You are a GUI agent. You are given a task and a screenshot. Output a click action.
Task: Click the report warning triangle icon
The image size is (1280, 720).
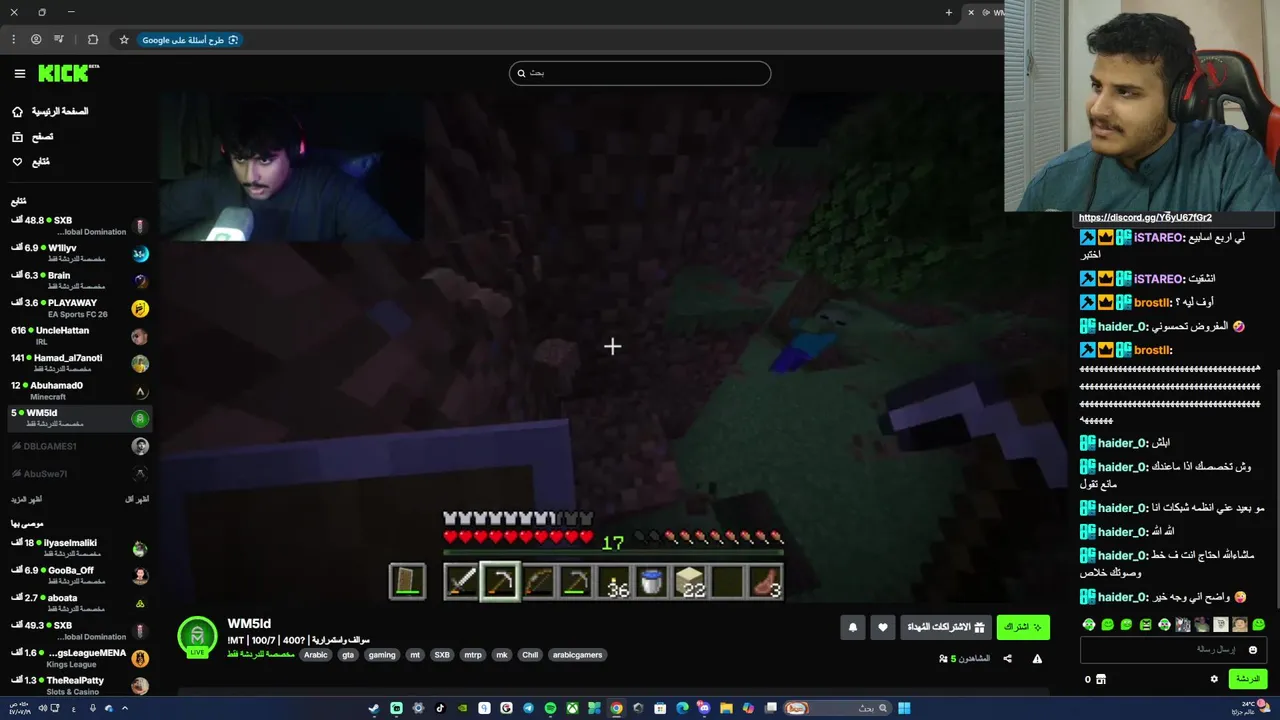point(1037,659)
